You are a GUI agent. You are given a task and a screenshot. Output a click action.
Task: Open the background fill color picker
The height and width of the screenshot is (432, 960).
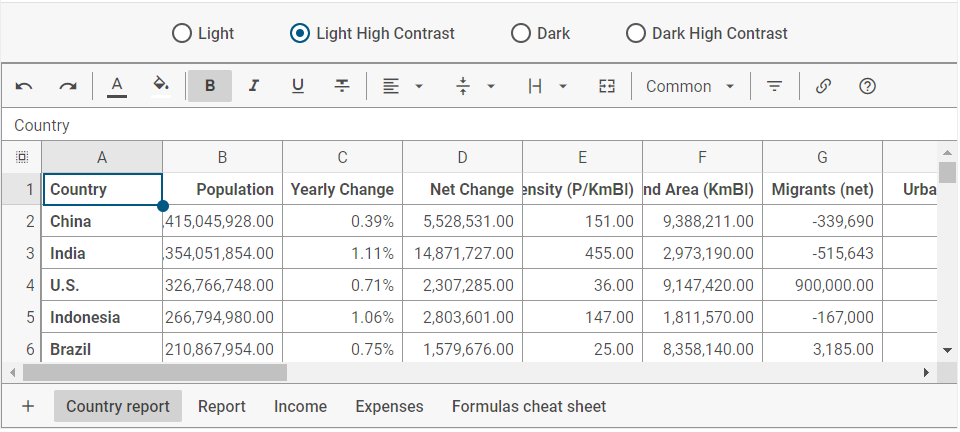161,86
